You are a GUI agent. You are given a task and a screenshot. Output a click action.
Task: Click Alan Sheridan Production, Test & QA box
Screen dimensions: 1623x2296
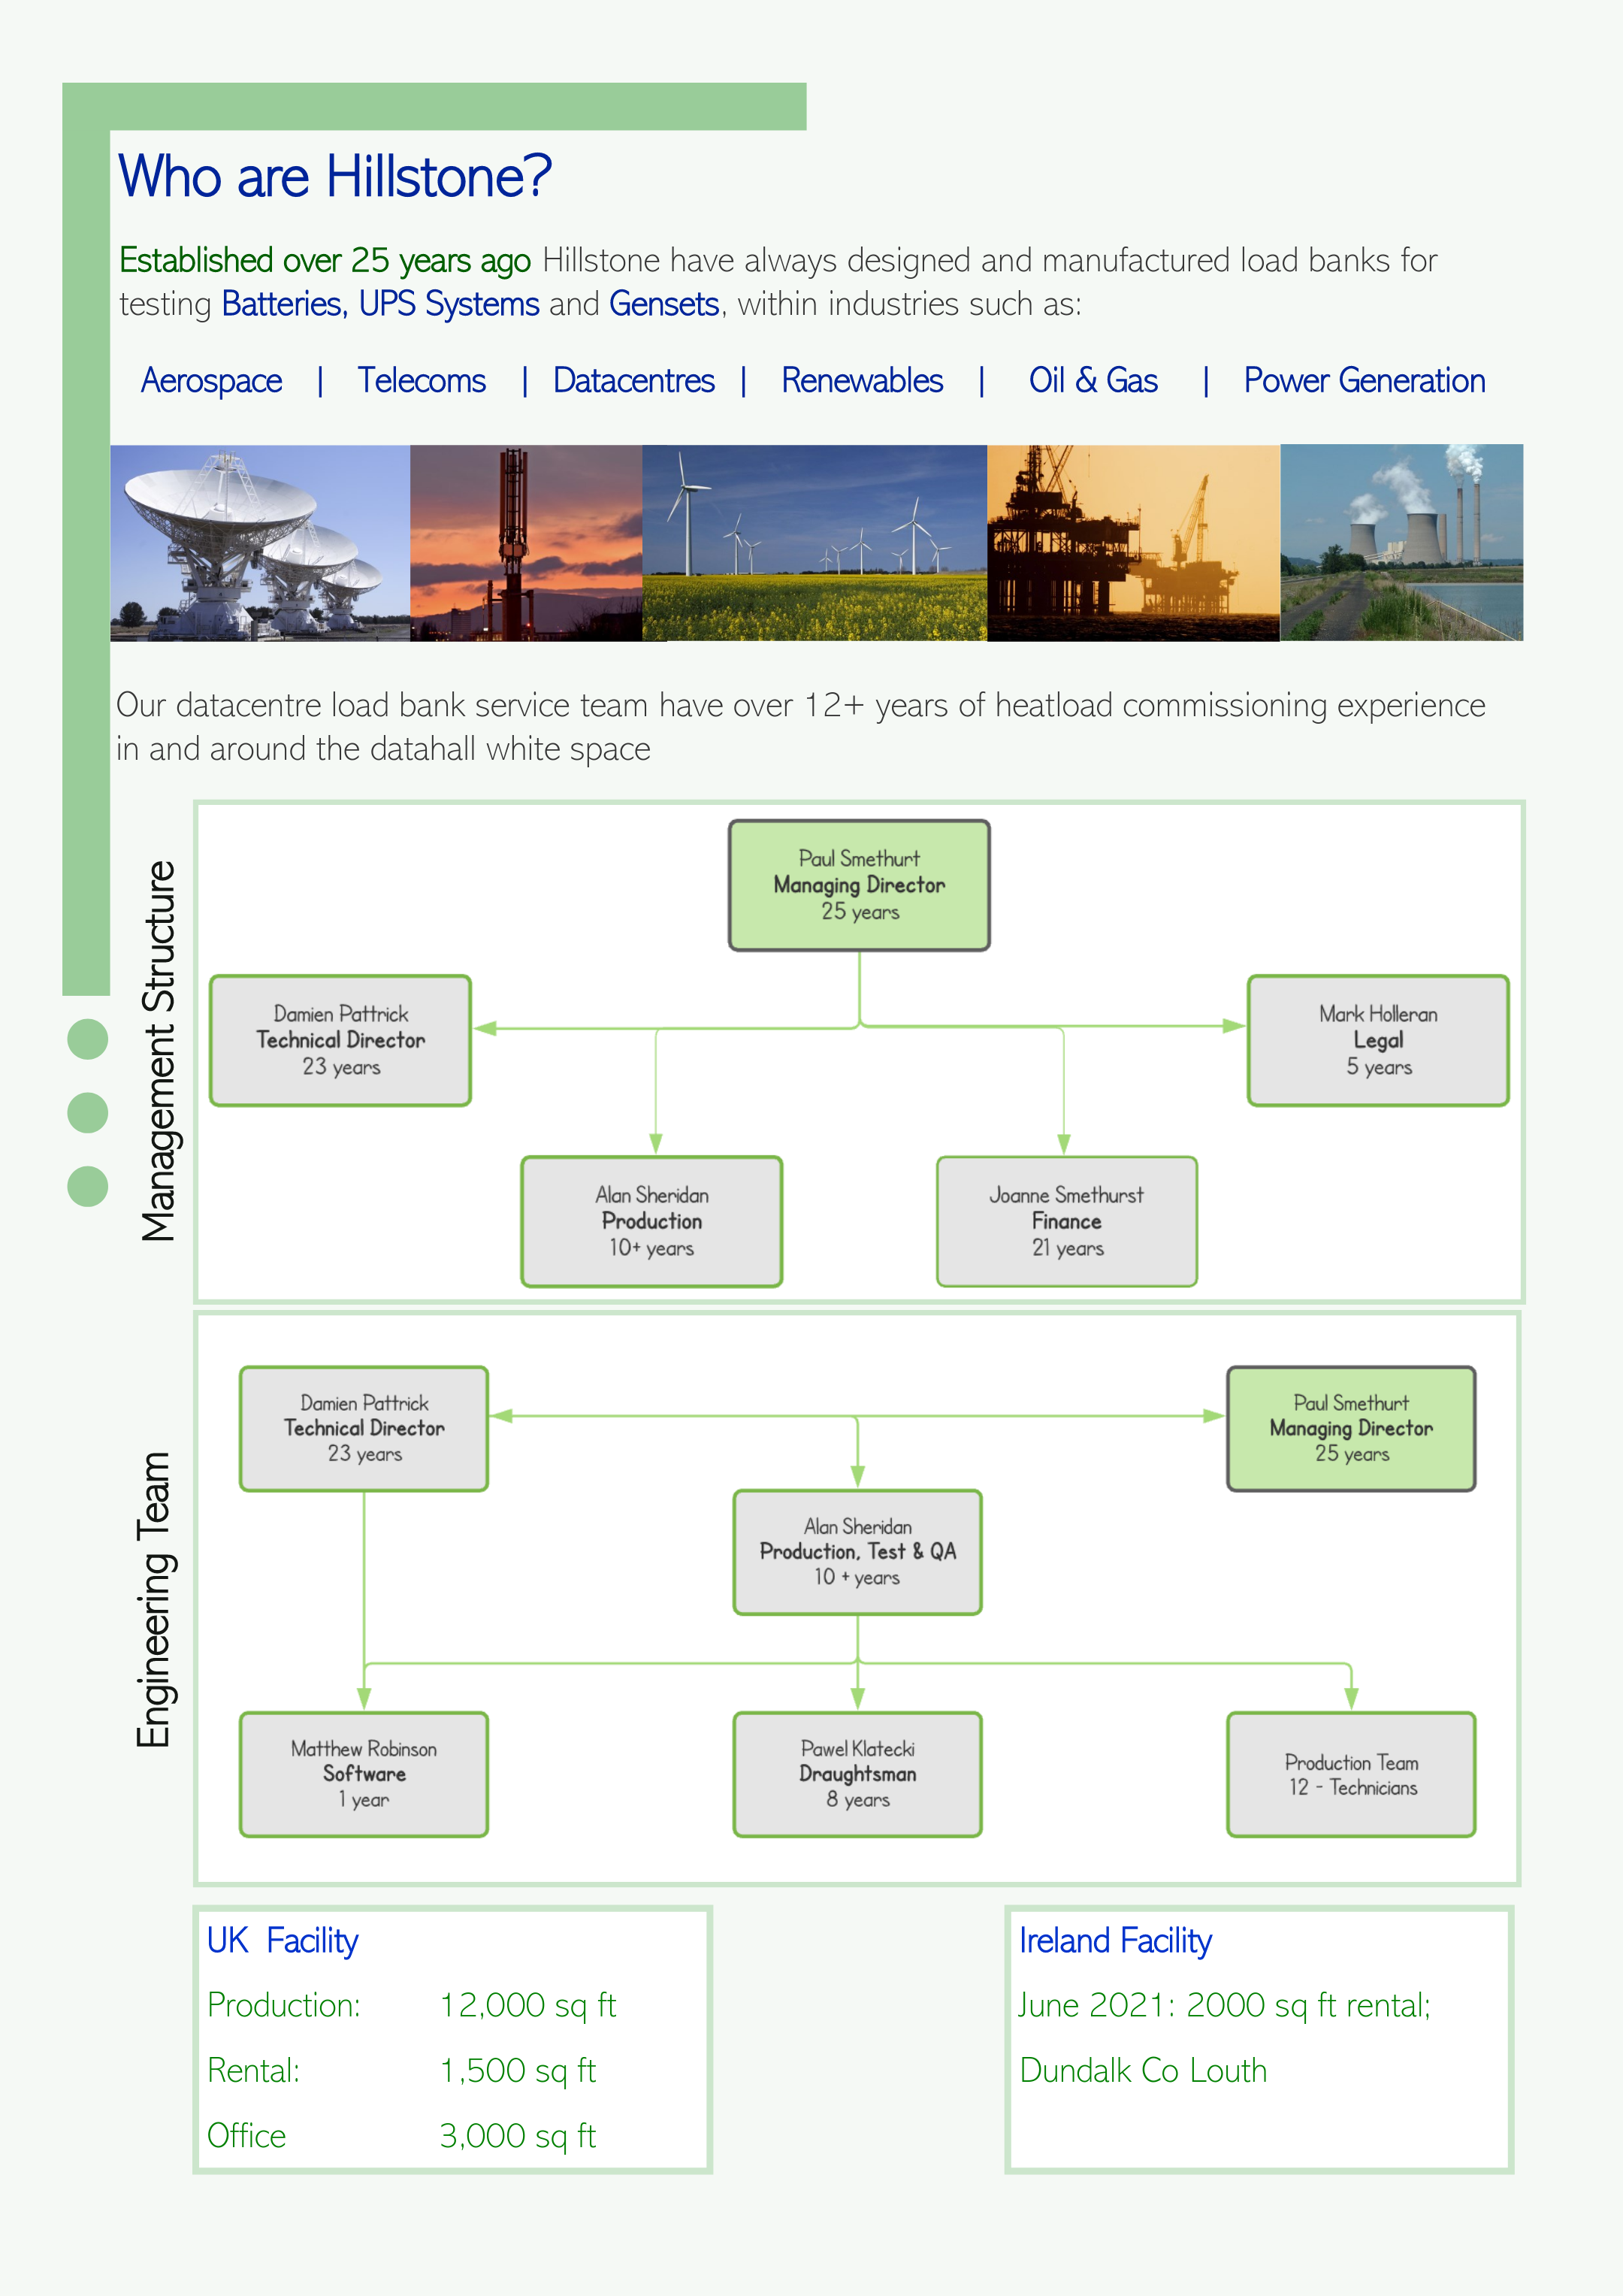point(858,1552)
